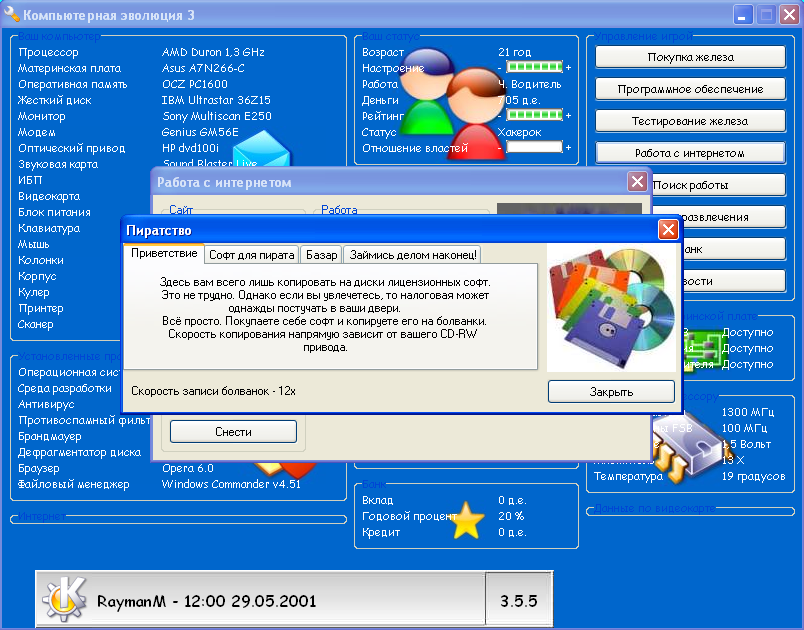The image size is (804, 630).
Task: Open Программное обеспечение
Action: coord(690,89)
